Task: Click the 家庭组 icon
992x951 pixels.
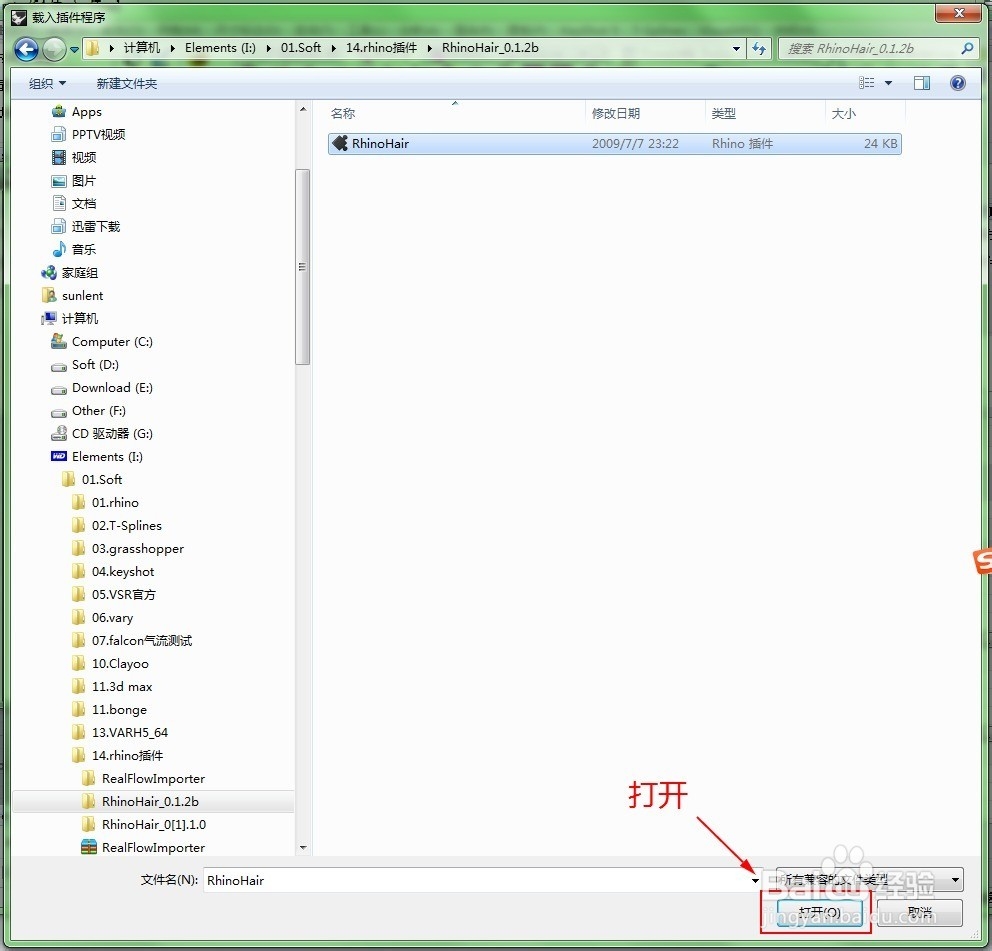Action: (49, 273)
